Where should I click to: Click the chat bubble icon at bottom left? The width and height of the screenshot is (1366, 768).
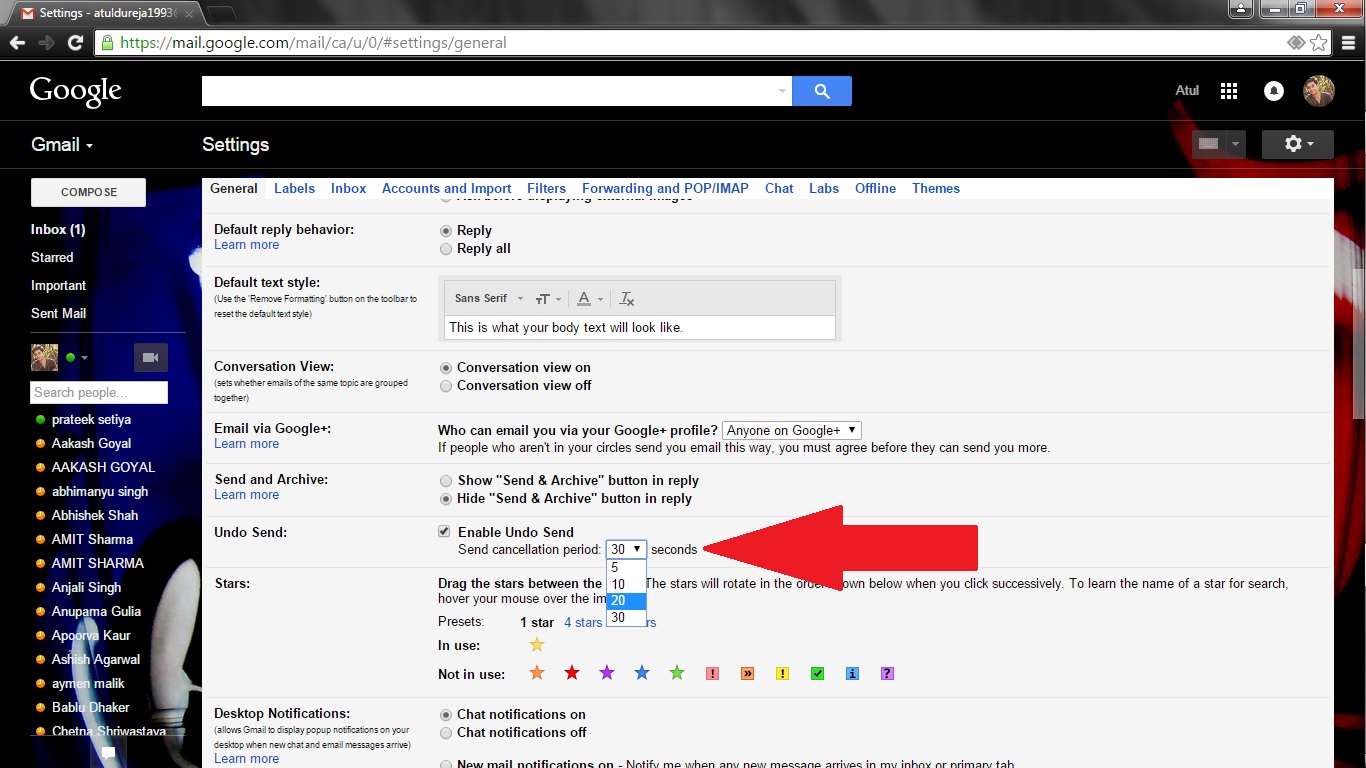tap(108, 754)
